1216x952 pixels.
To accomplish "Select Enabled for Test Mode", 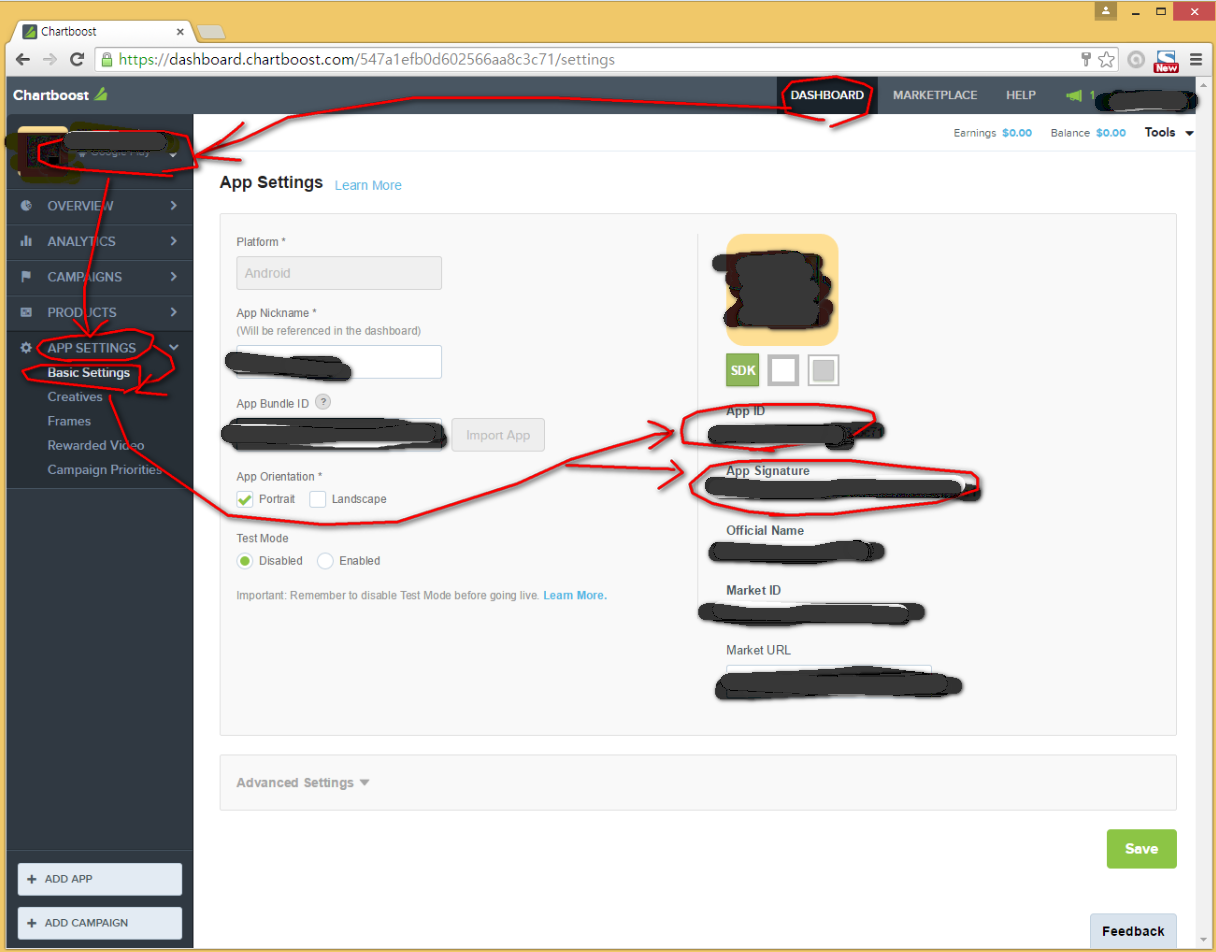I will click(325, 561).
